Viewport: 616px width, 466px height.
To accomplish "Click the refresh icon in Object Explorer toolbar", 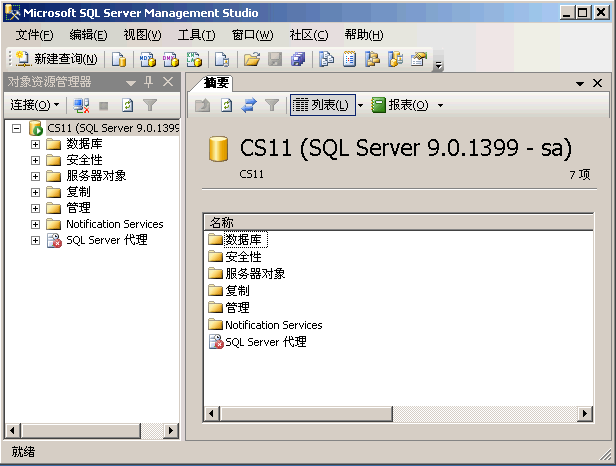I will [x=127, y=105].
